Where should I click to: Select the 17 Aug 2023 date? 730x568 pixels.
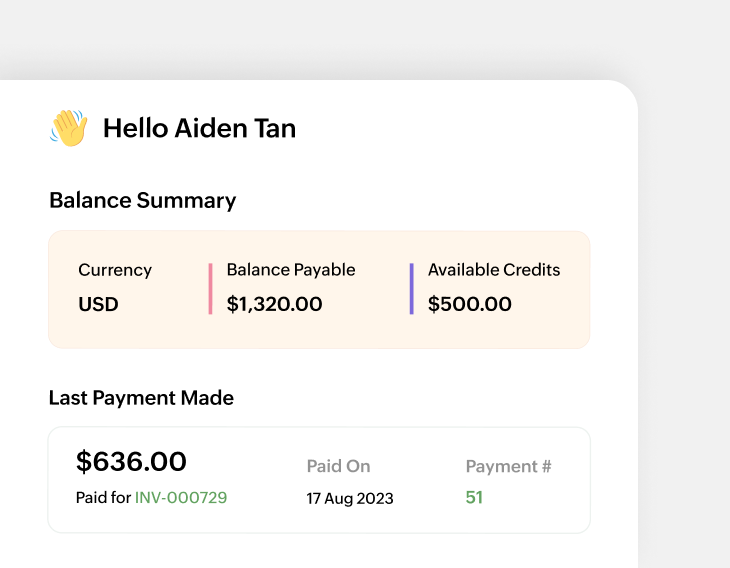350,498
